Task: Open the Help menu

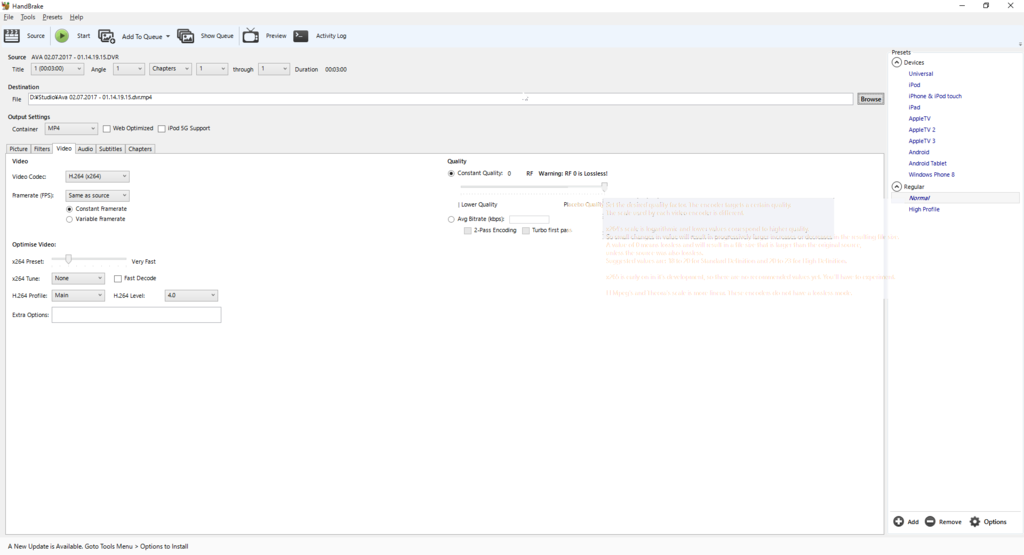Action: tap(76, 17)
